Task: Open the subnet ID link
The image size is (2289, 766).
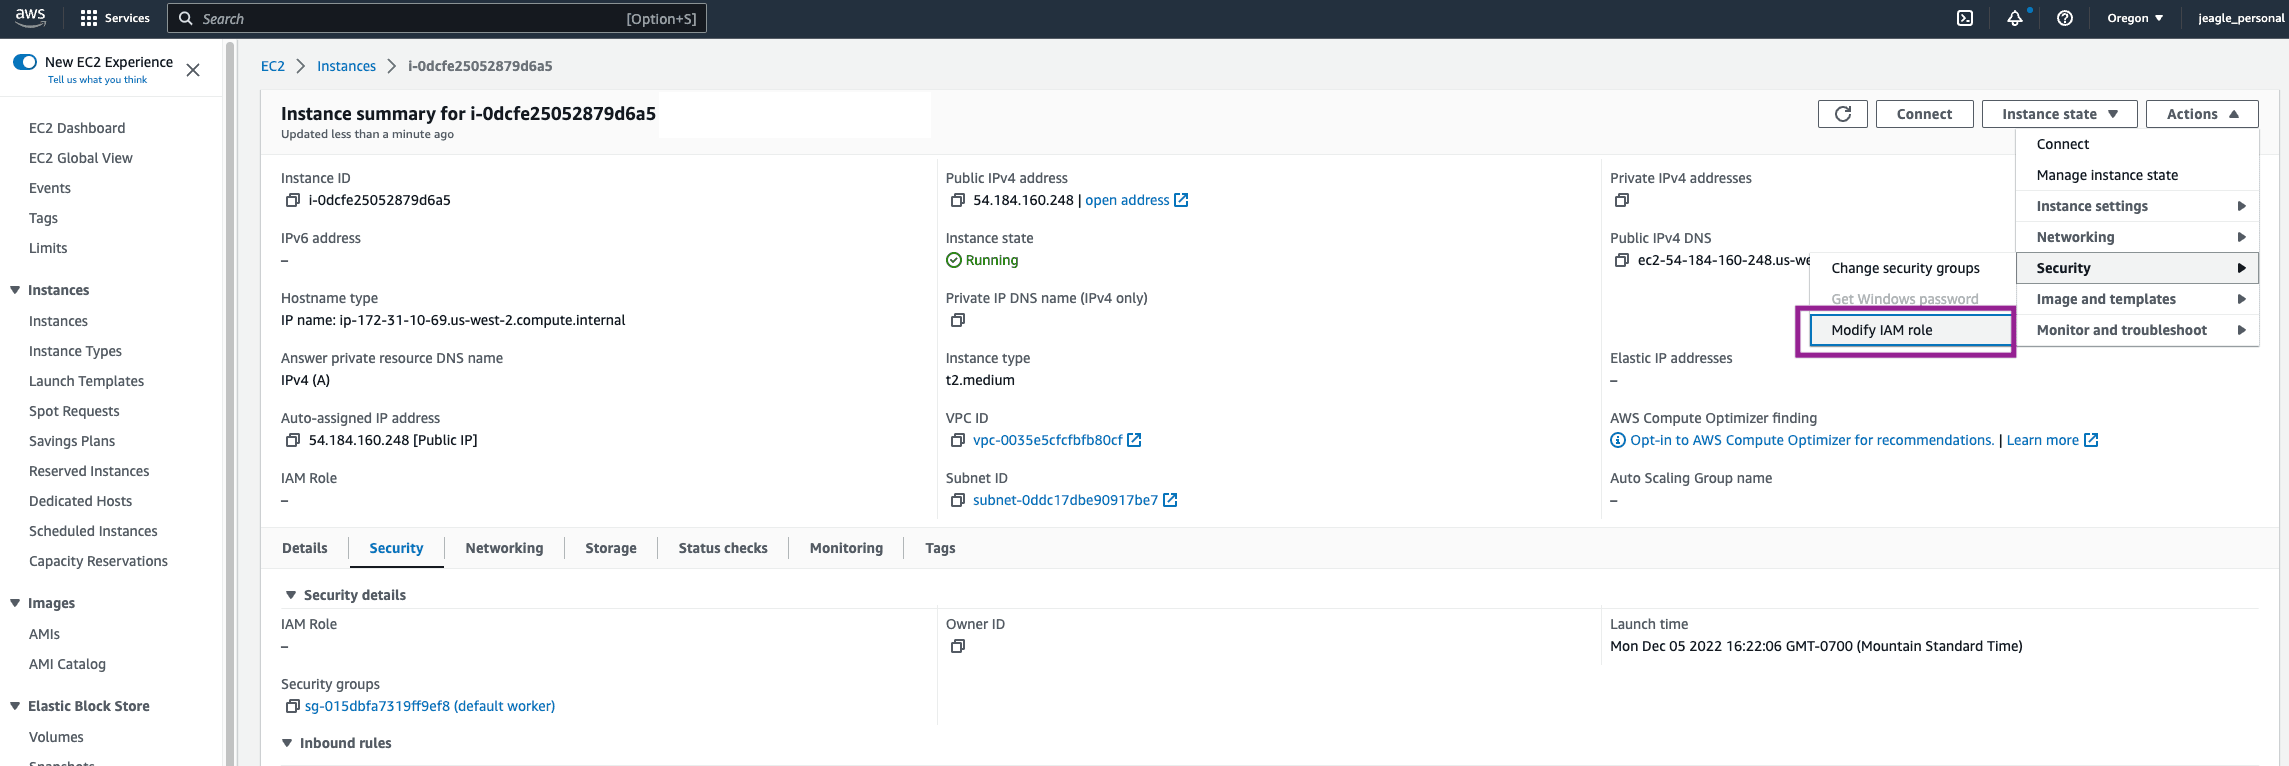Action: (1065, 500)
